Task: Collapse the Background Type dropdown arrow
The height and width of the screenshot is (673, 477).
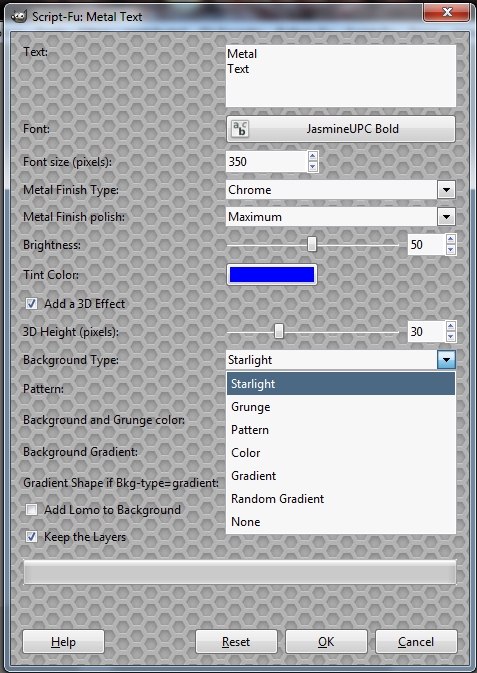Action: [446, 360]
